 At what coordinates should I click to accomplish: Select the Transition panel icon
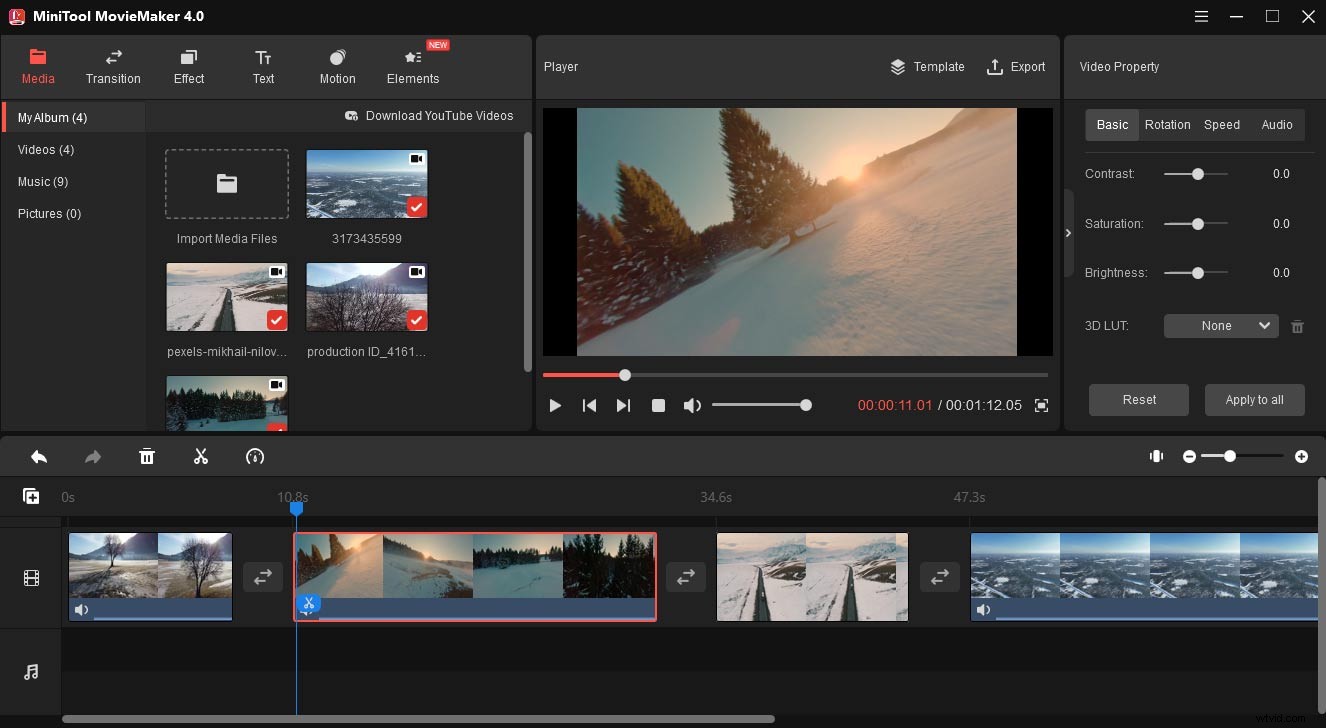(x=112, y=66)
